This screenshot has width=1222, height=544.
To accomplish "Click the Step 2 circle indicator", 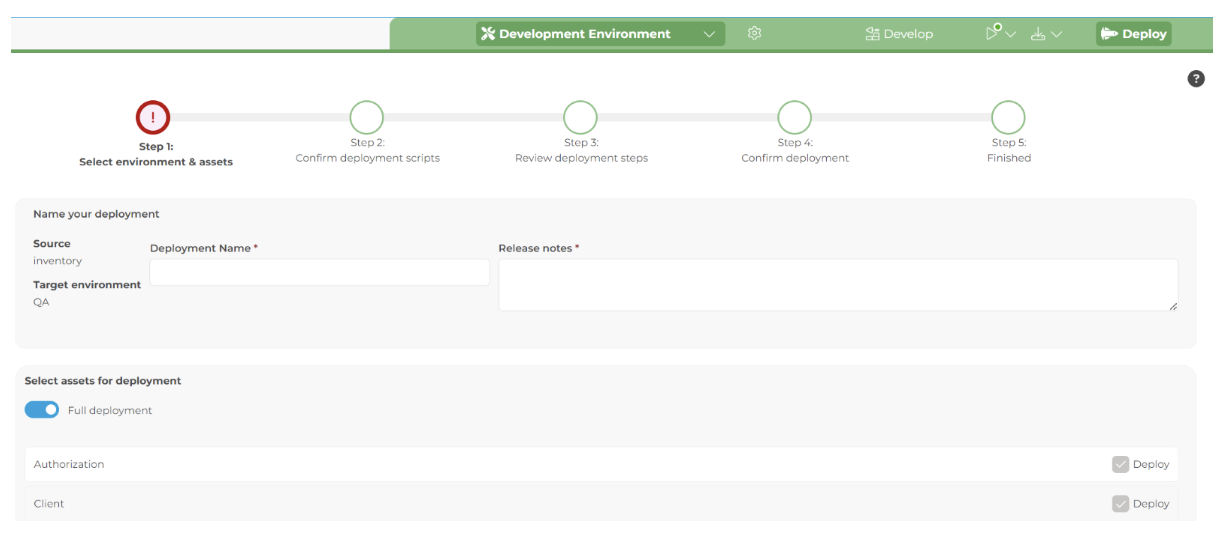I will click(367, 117).
